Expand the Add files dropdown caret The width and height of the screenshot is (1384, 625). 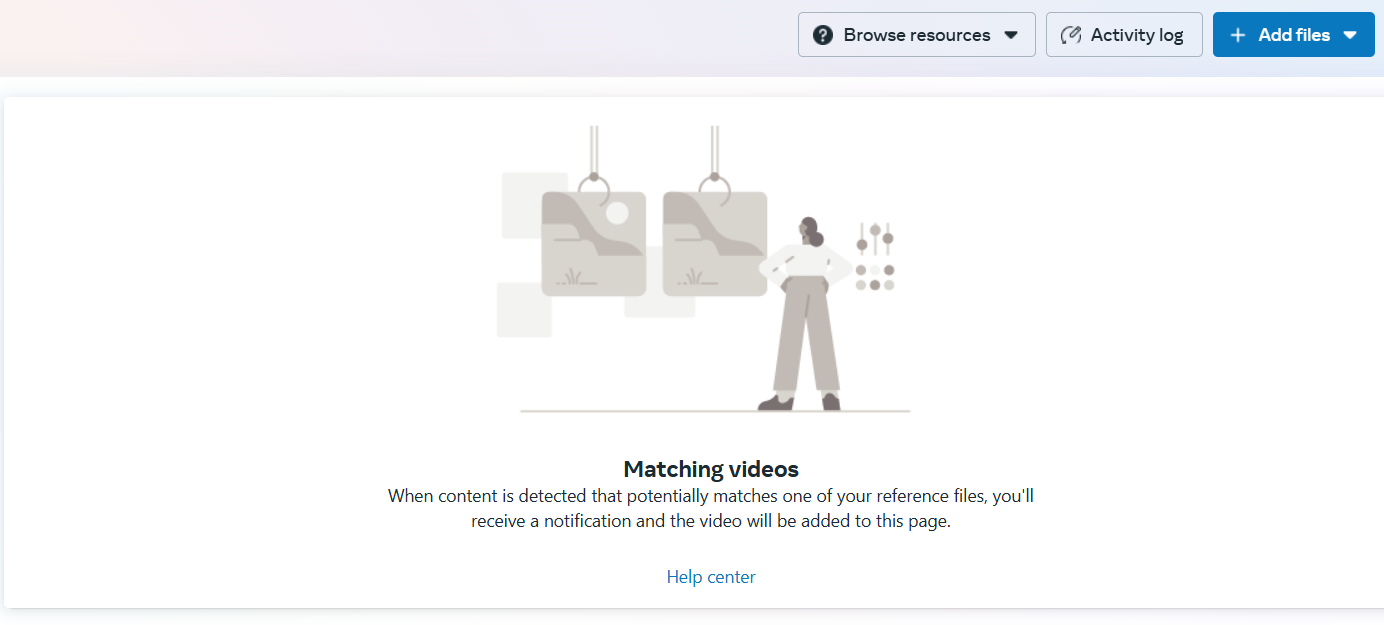coord(1350,35)
